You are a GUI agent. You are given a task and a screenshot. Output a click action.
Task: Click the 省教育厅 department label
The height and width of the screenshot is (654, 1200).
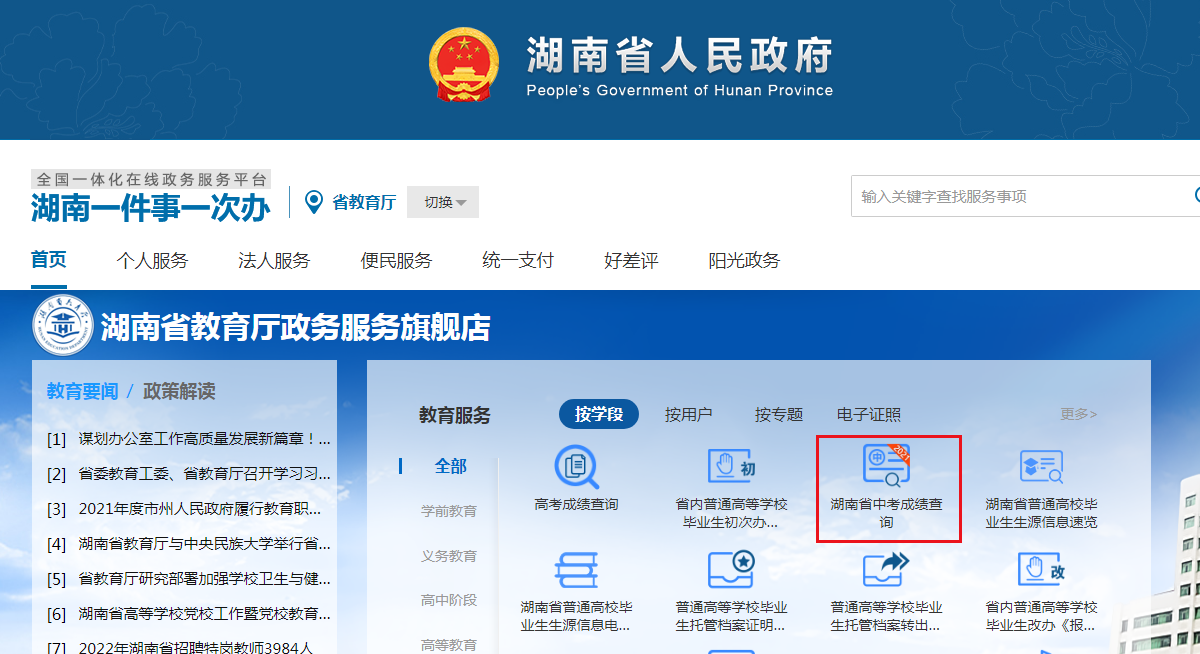(x=364, y=202)
